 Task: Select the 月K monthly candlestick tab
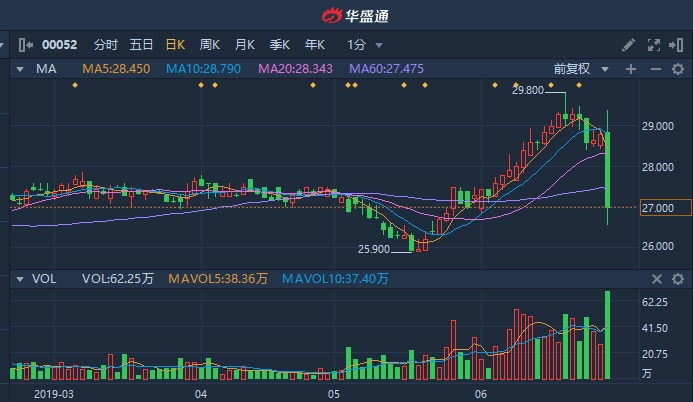tap(245, 45)
